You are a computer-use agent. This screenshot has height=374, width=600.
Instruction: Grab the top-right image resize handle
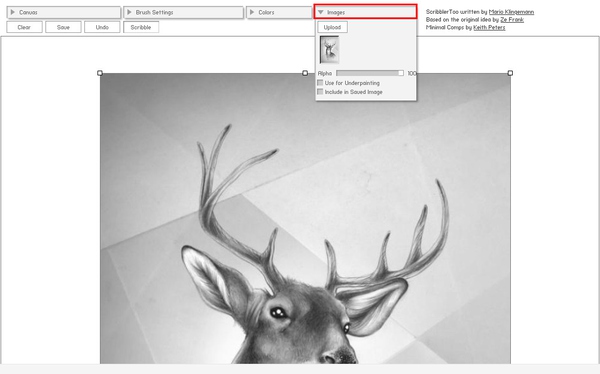(510, 73)
